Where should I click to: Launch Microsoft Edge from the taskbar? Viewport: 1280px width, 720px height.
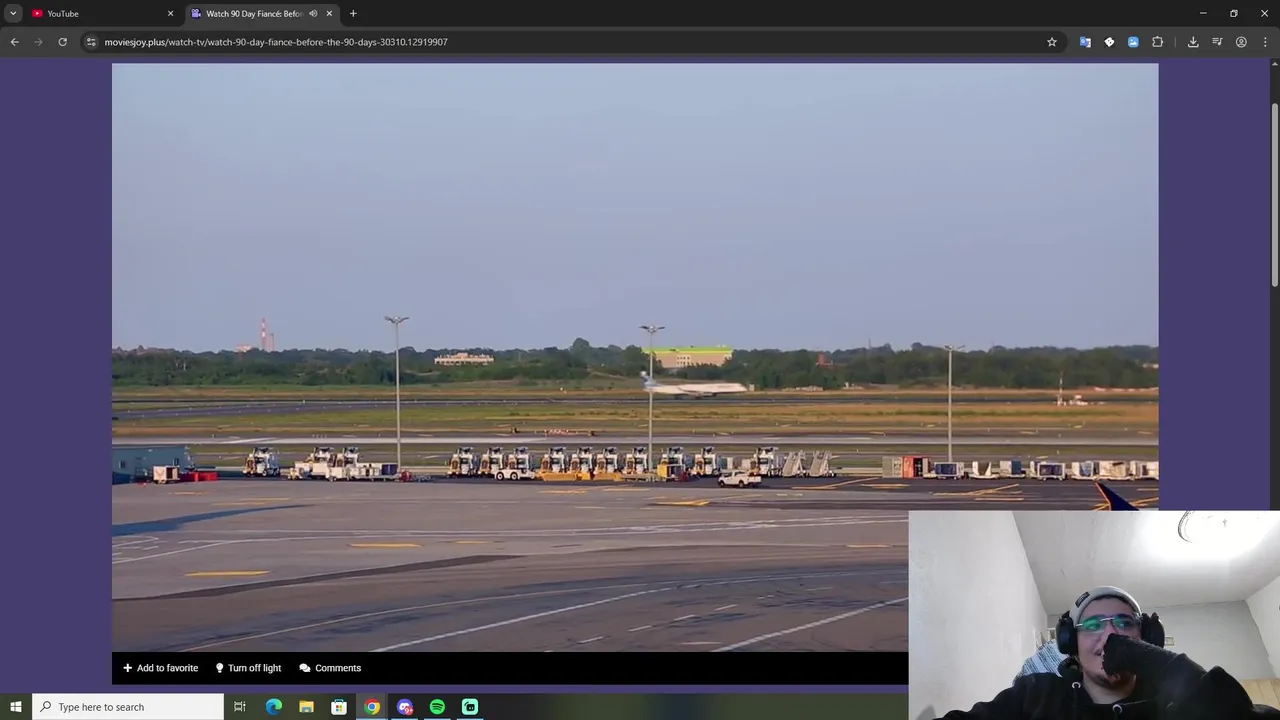coord(274,707)
